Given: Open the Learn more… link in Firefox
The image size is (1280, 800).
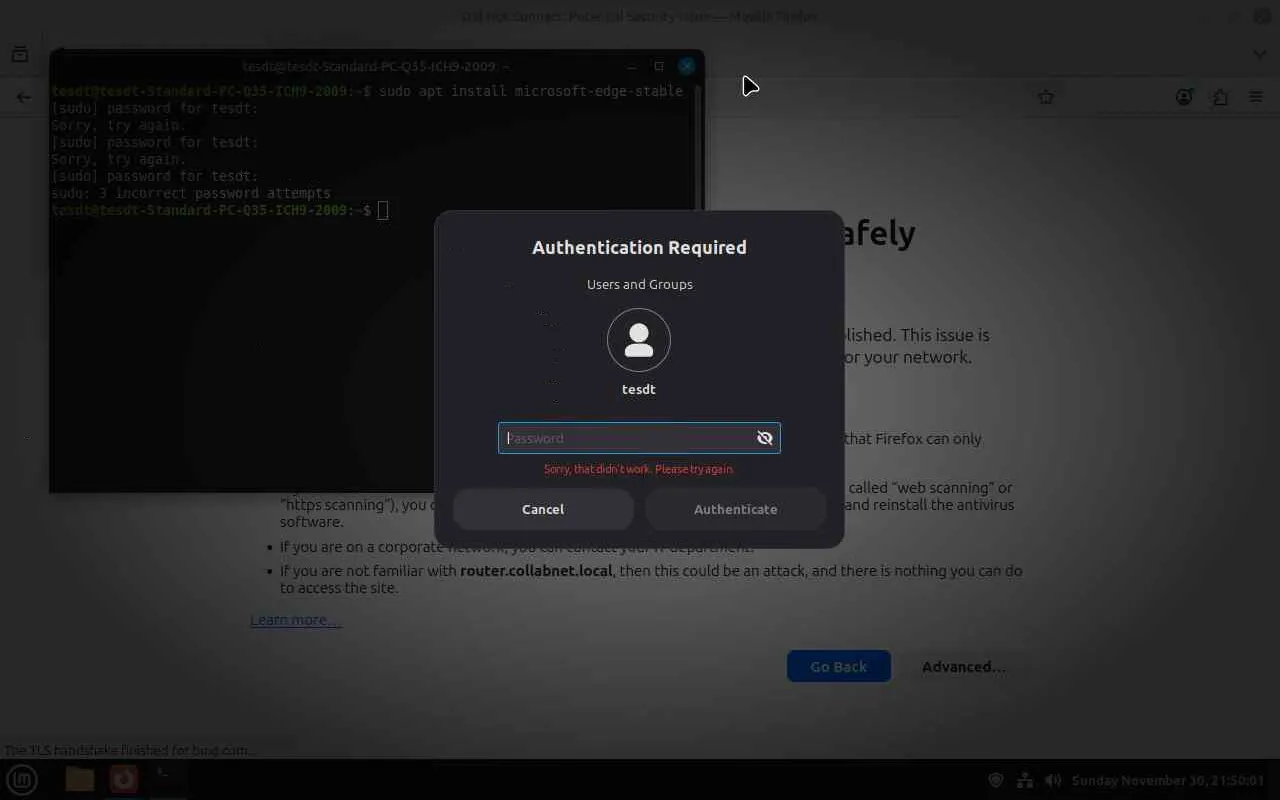Looking at the screenshot, I should [x=295, y=620].
